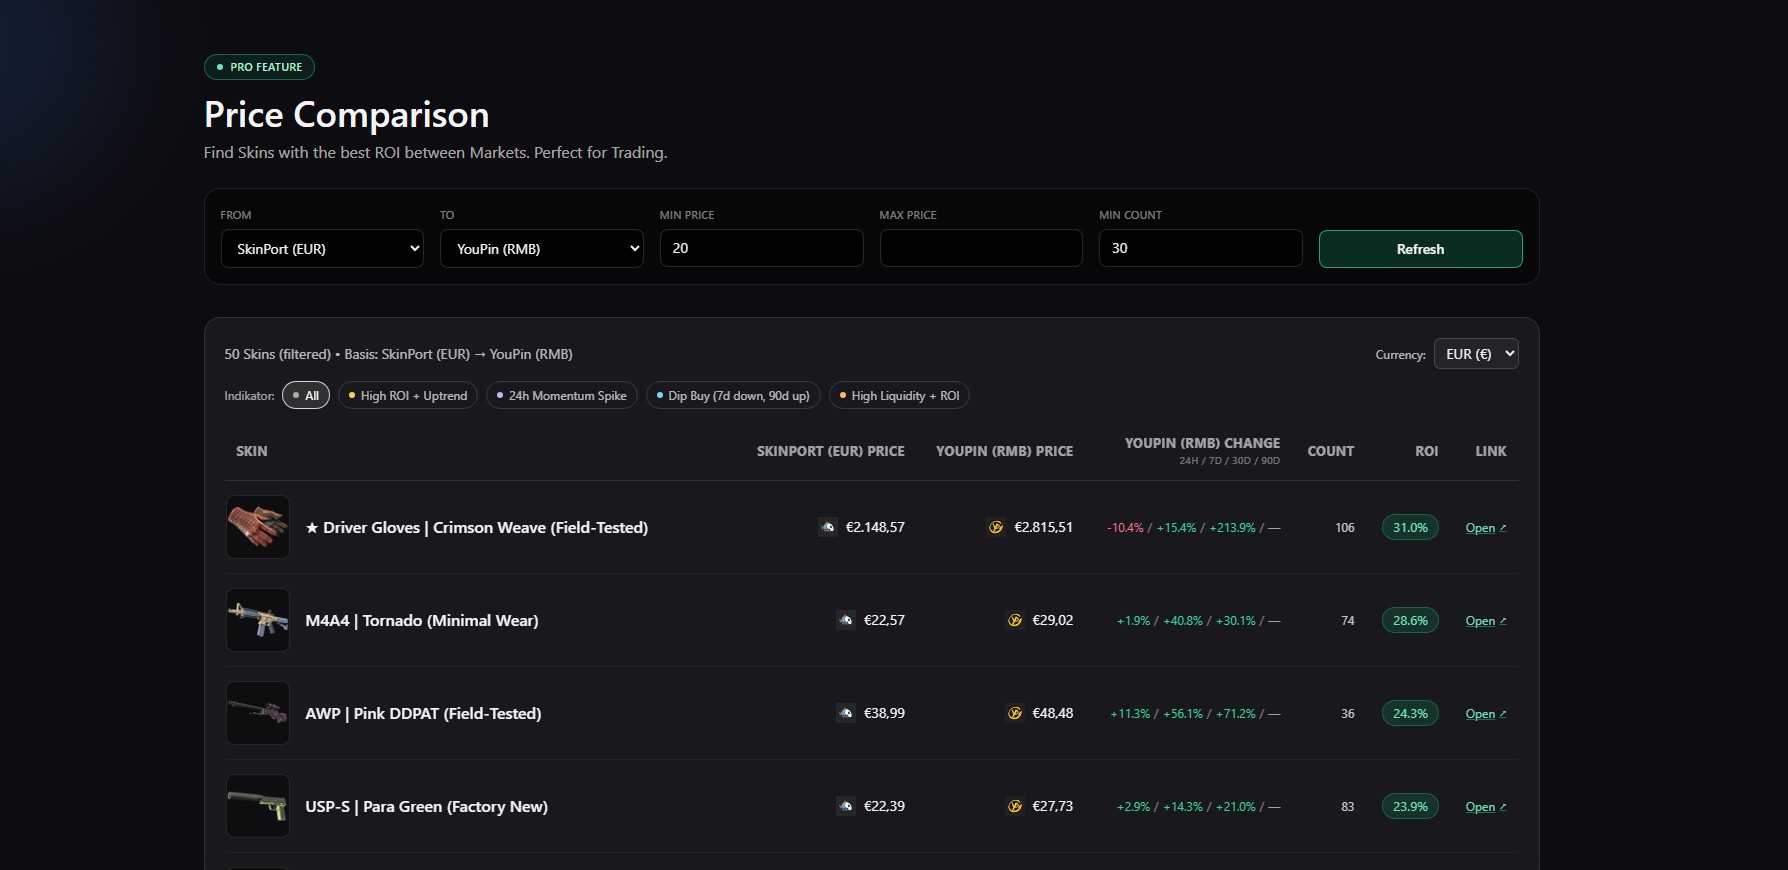Focus the Max Price input field
The height and width of the screenshot is (870, 1788).
click(980, 248)
